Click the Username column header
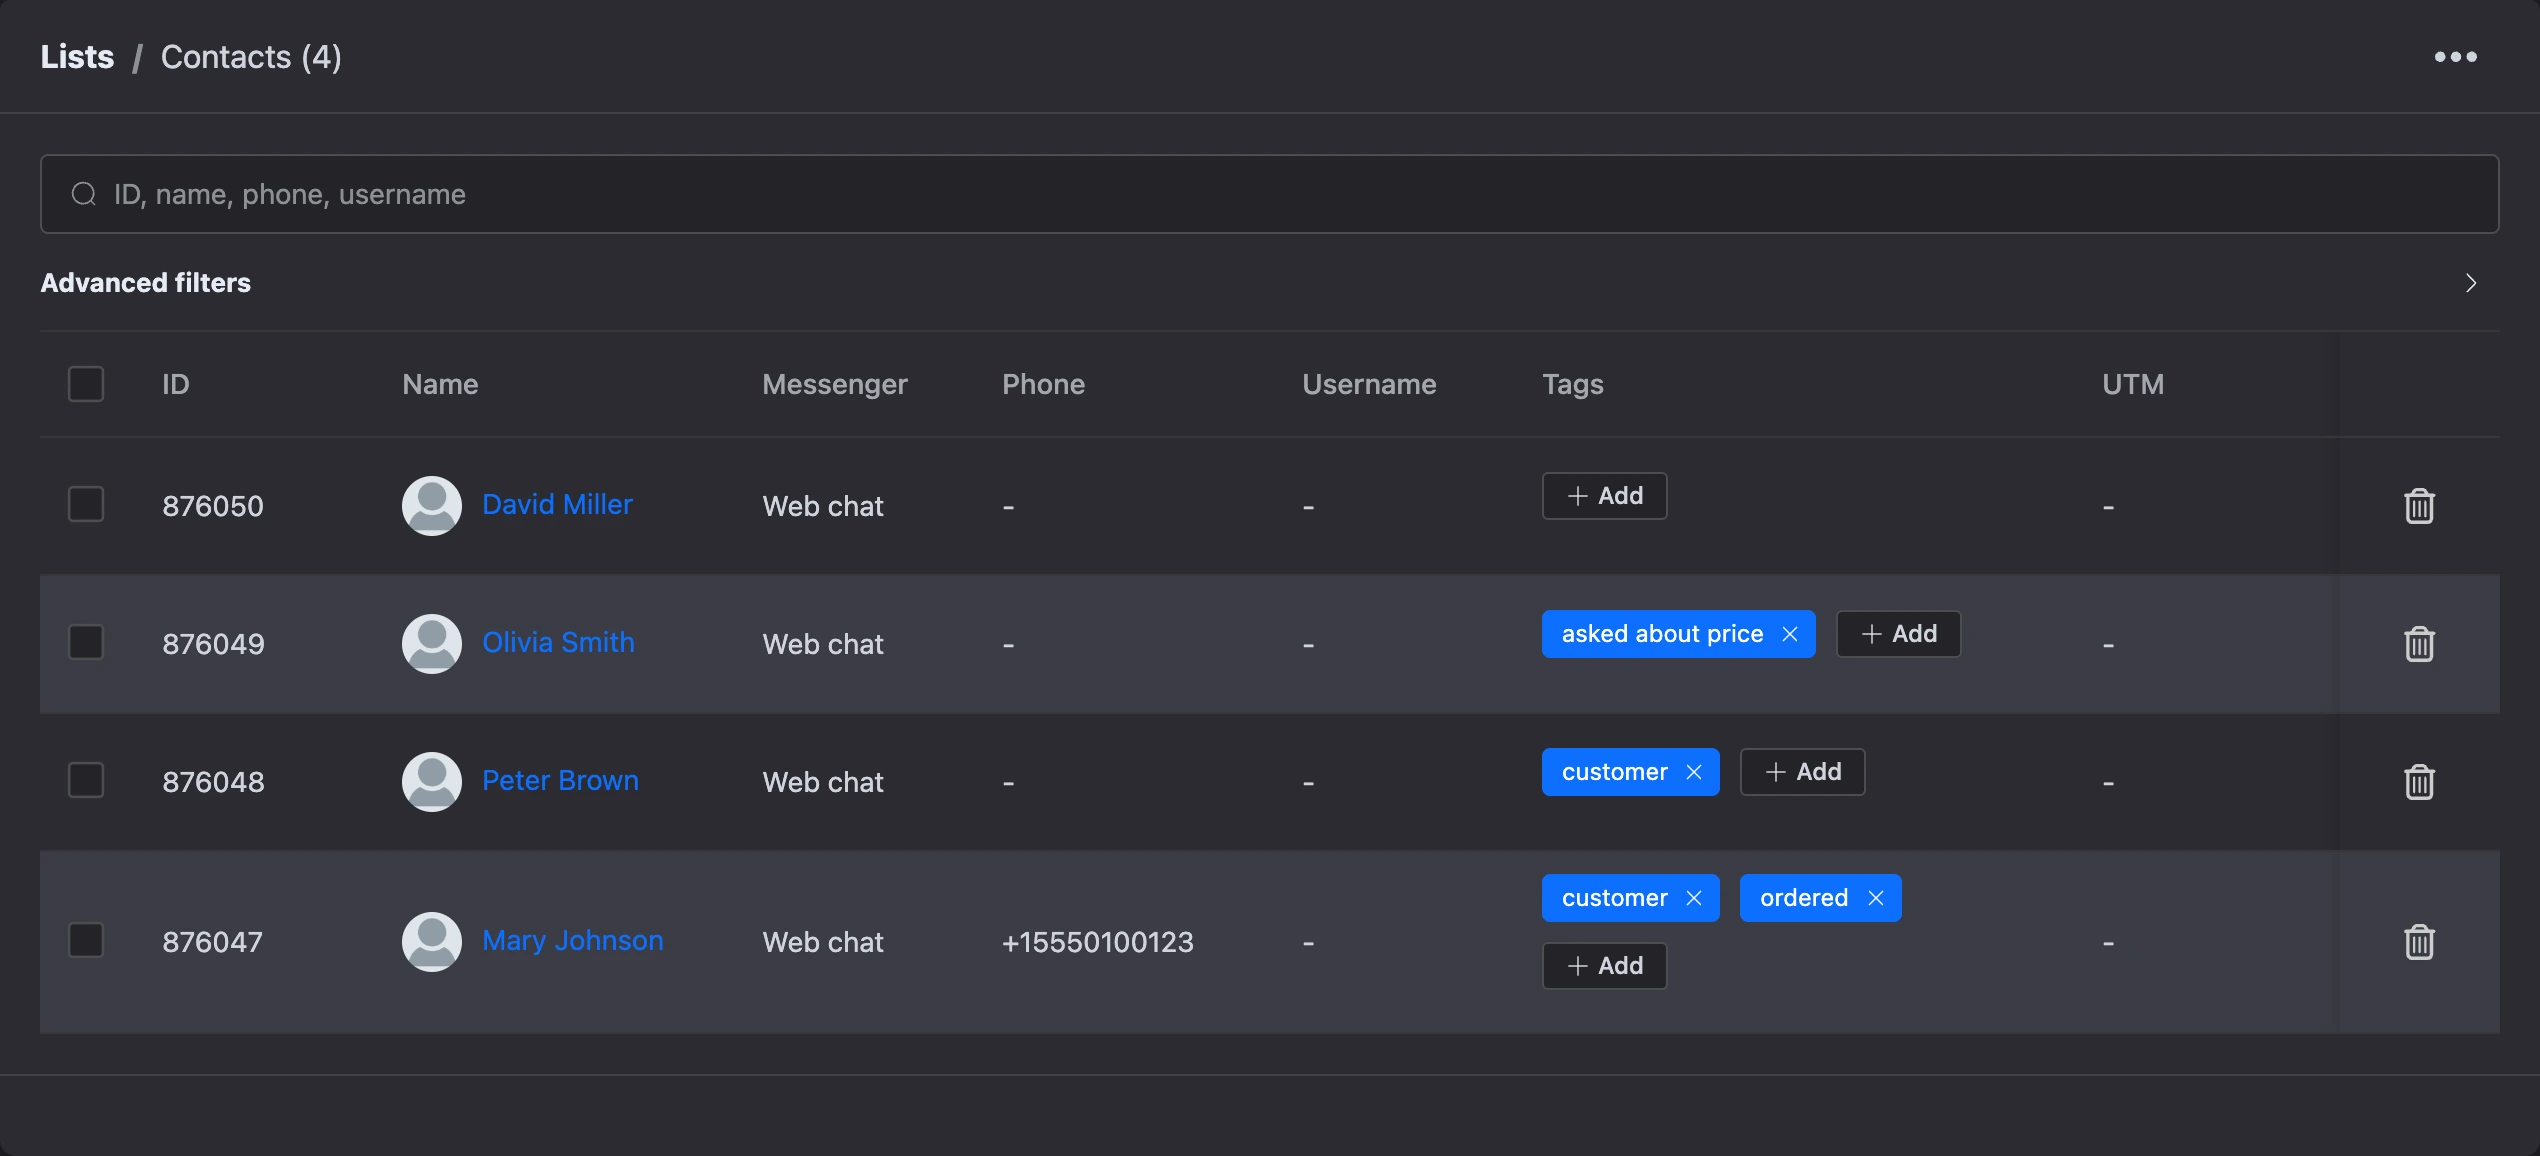The image size is (2540, 1156). click(1369, 384)
